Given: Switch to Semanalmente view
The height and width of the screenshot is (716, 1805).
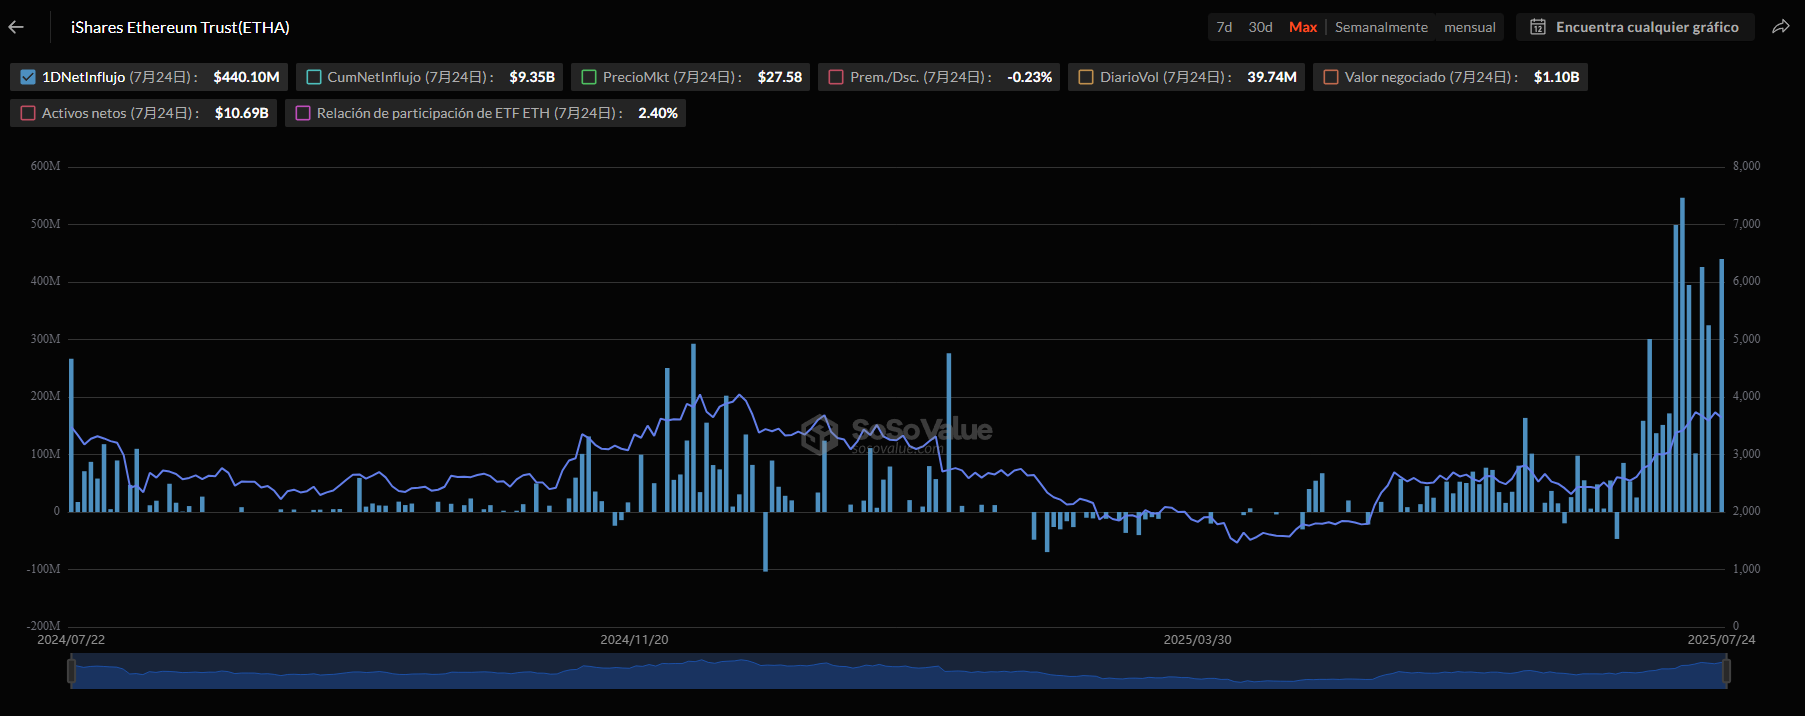Looking at the screenshot, I should tap(1381, 27).
